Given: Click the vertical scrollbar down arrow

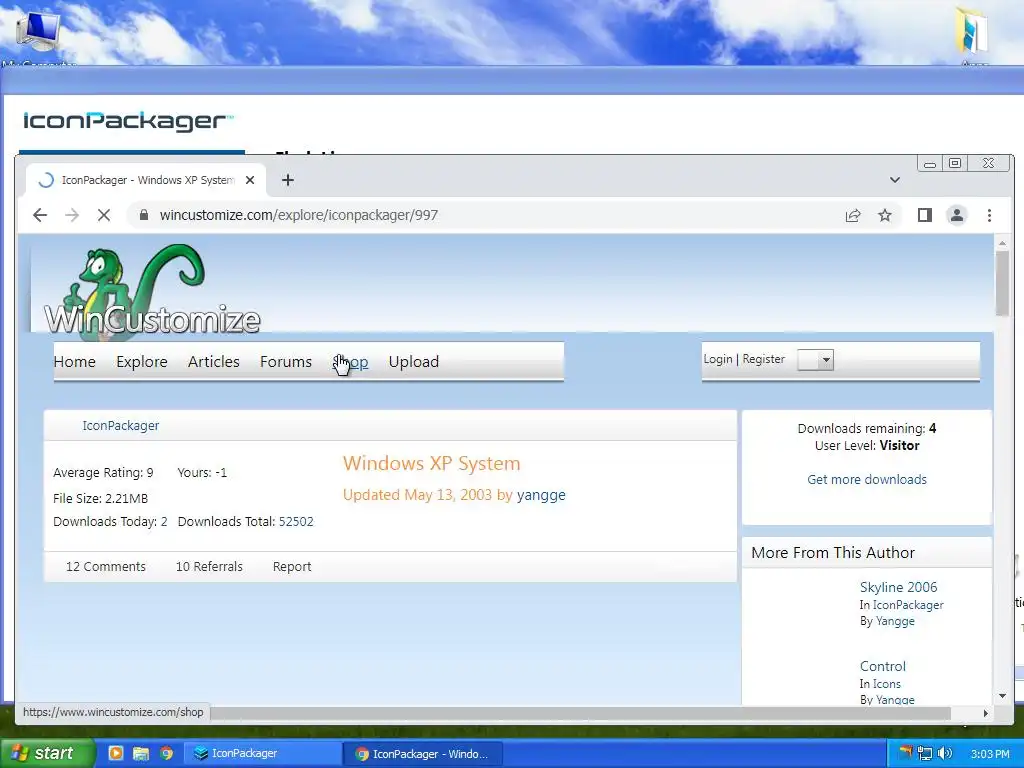Looking at the screenshot, I should (1002, 696).
